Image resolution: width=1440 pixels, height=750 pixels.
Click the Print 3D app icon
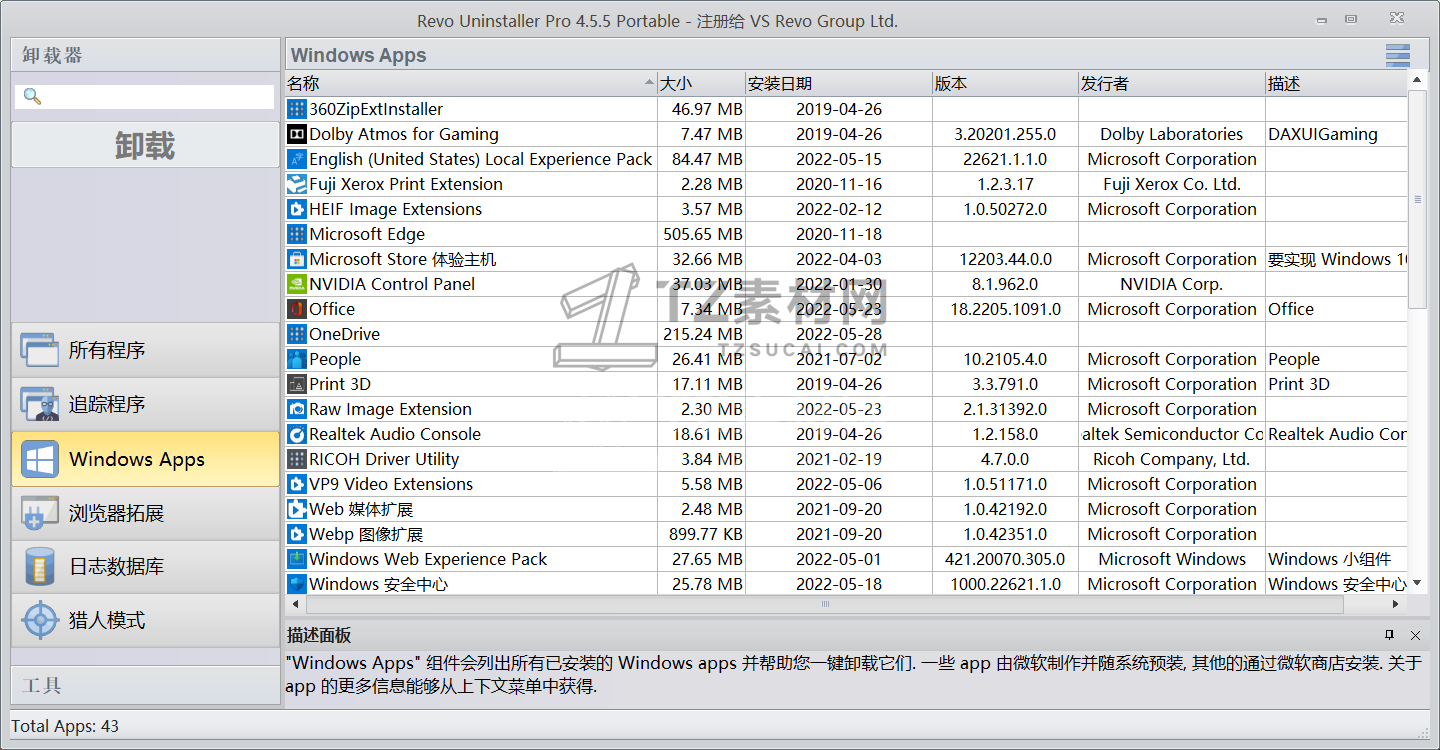[x=296, y=384]
